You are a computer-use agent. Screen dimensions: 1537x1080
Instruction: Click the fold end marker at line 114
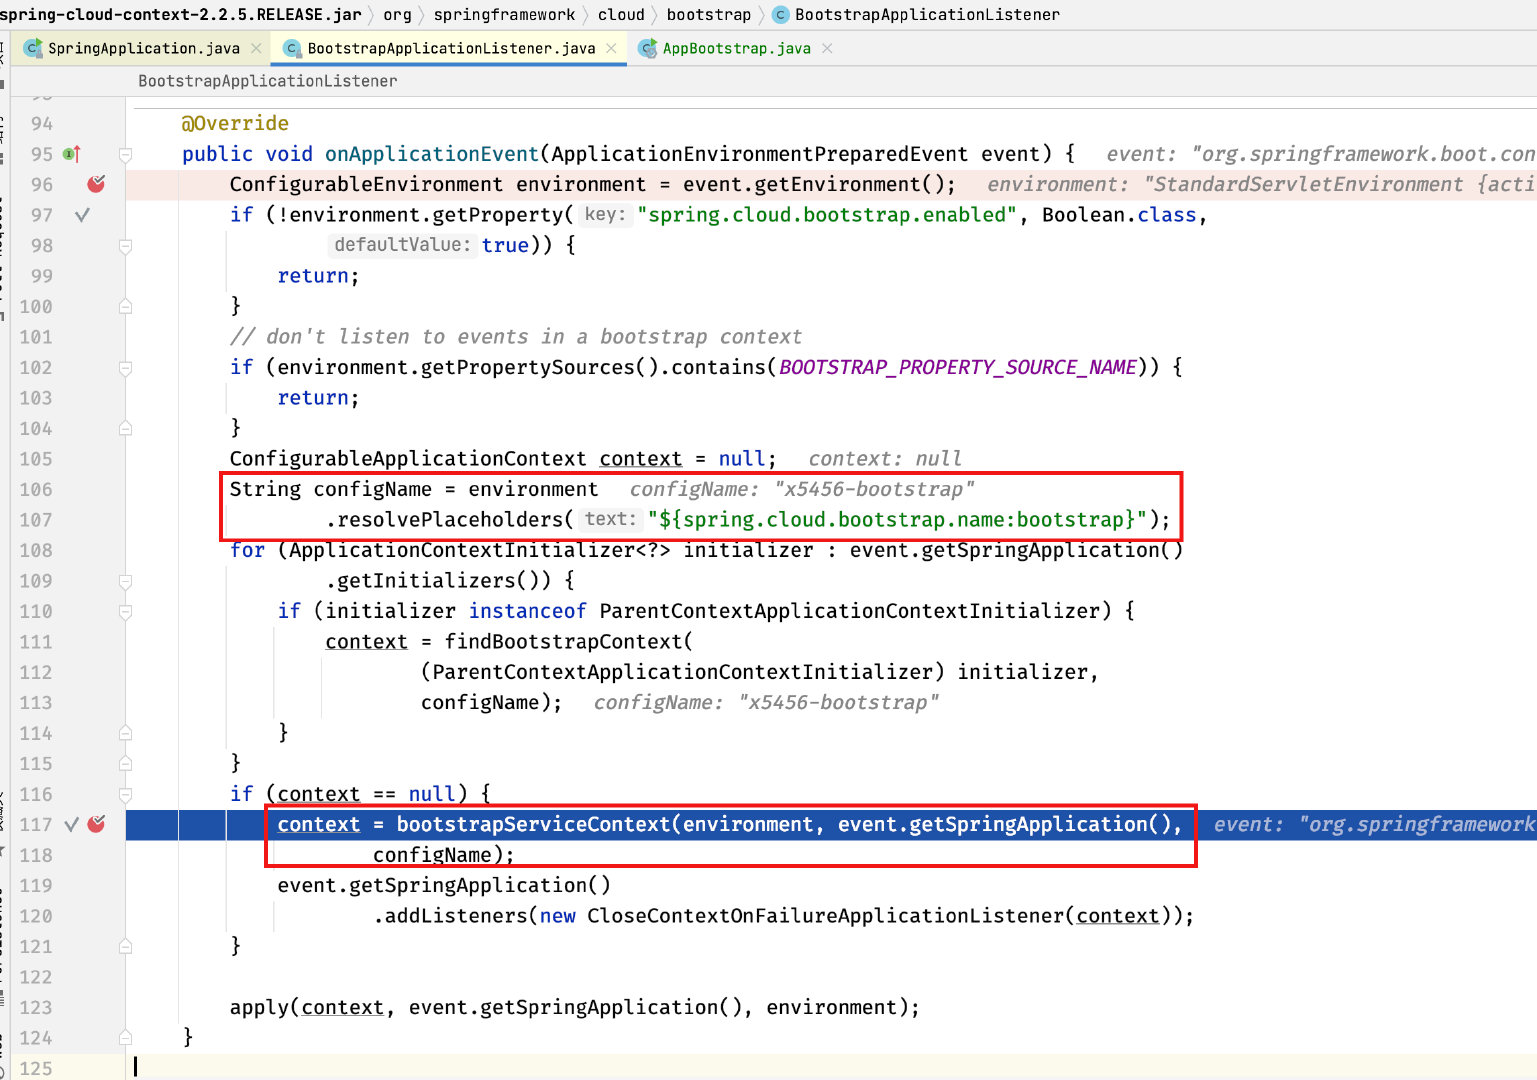[x=125, y=733]
